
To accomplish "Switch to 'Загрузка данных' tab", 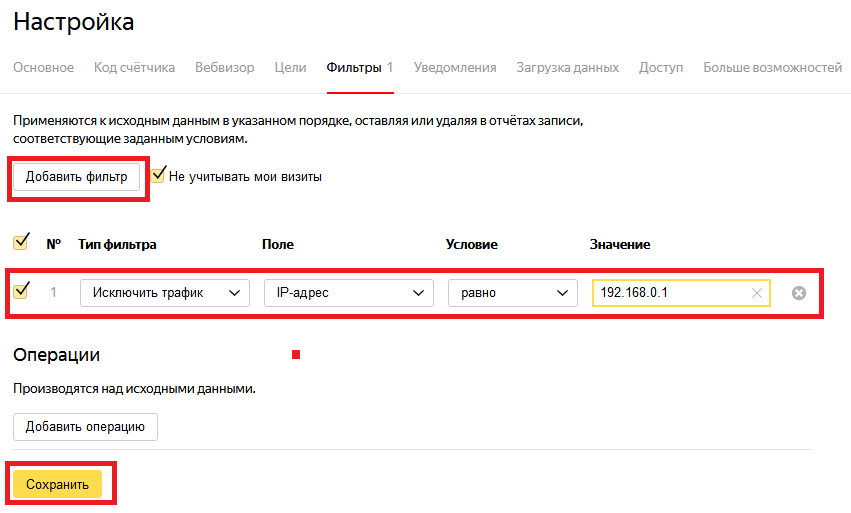I will tap(567, 68).
